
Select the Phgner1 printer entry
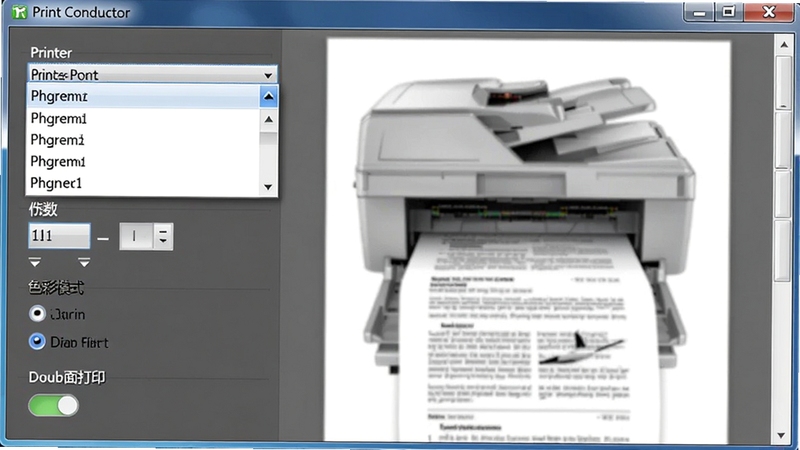click(x=143, y=183)
